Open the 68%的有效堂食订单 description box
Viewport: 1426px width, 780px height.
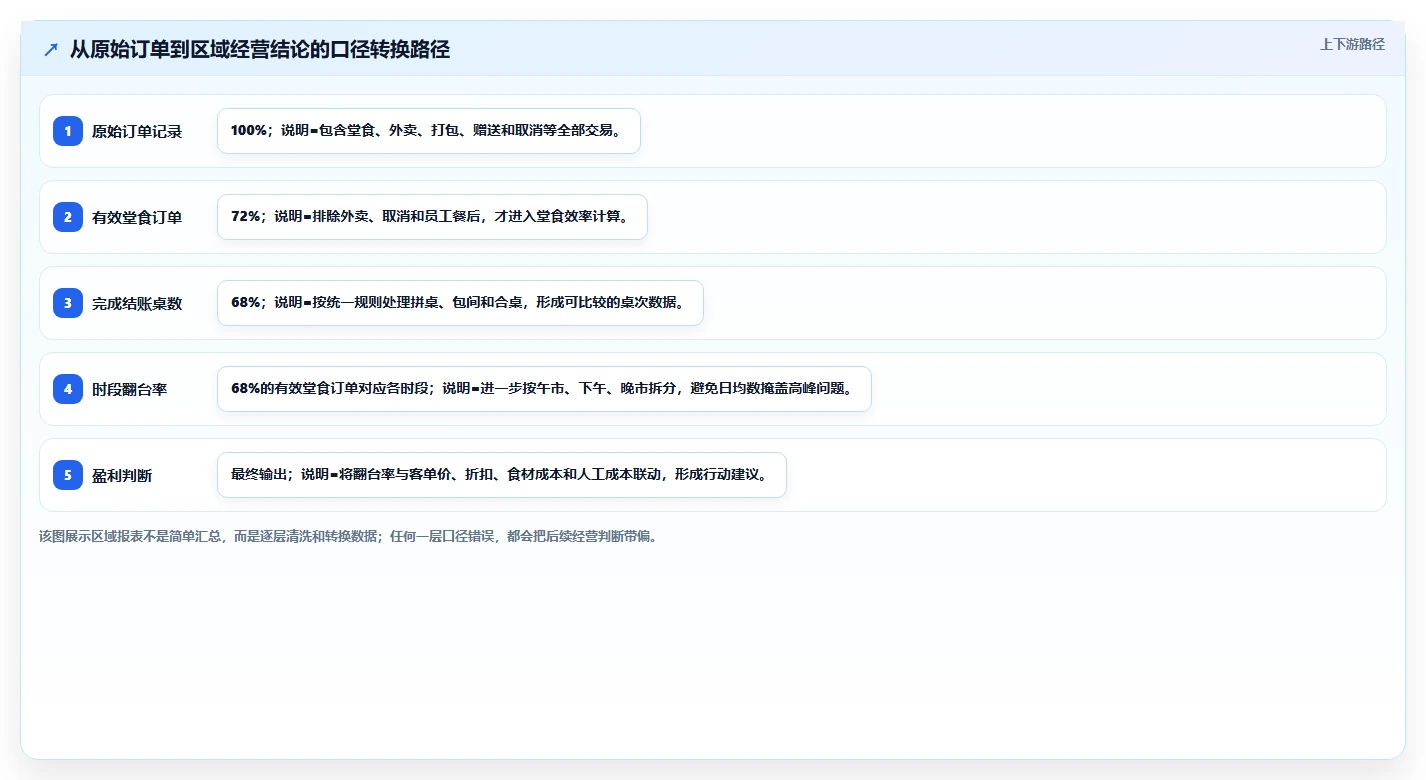(544, 389)
